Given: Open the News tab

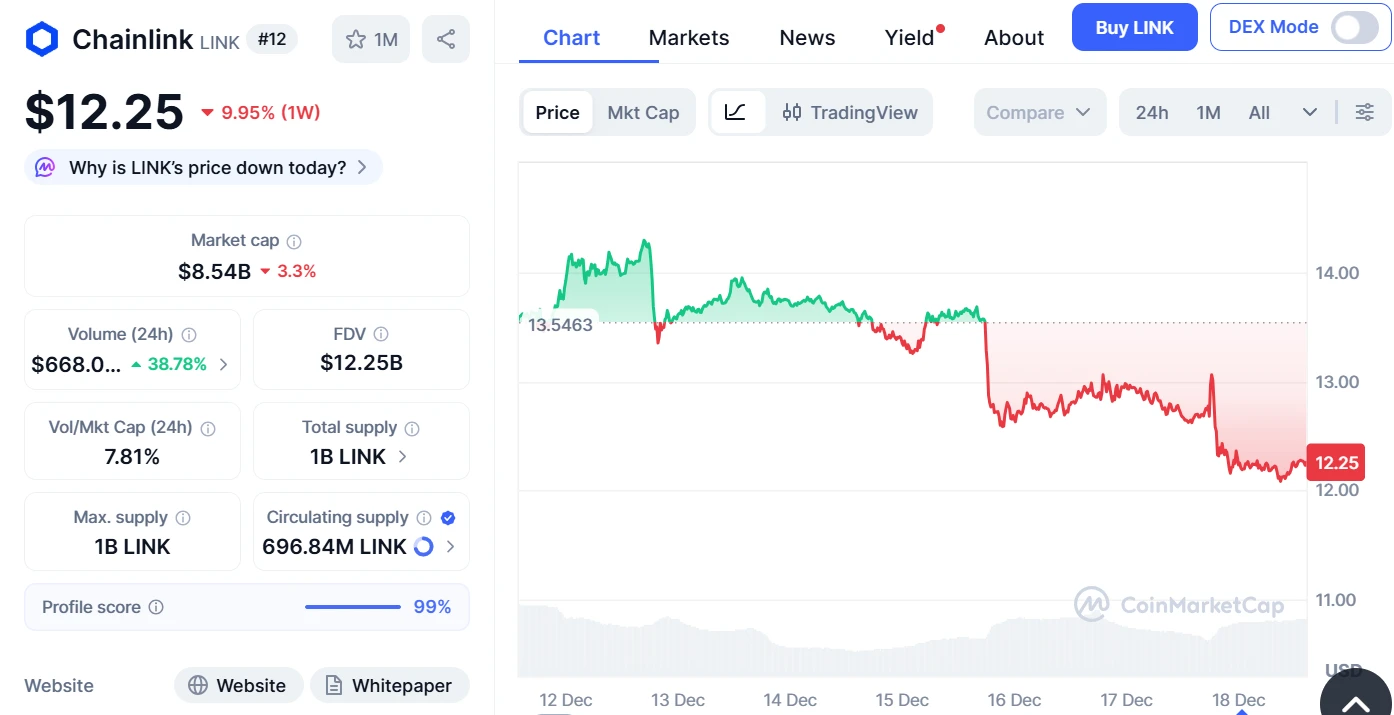Looking at the screenshot, I should coord(807,37).
